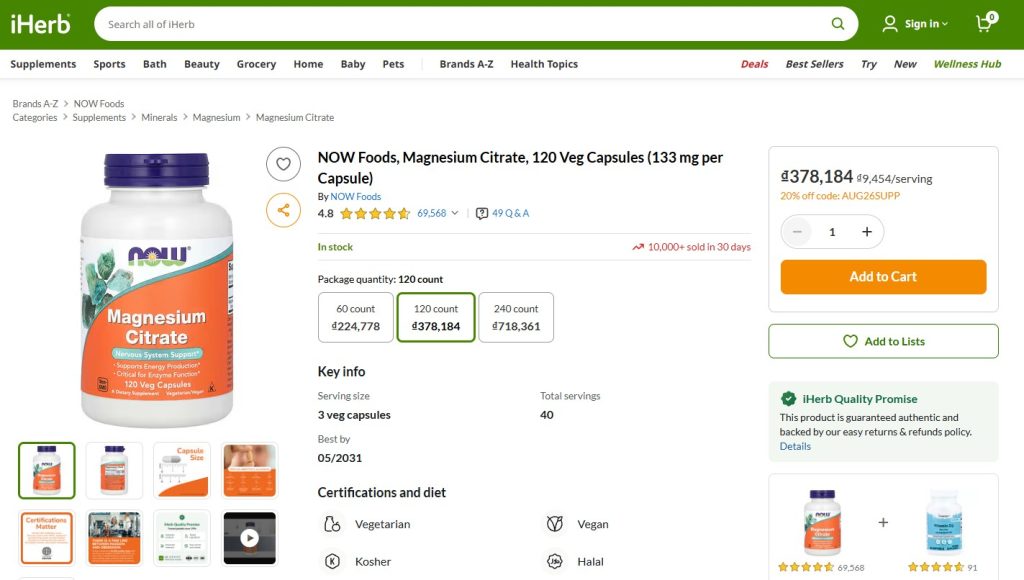Open the Supplements menu
This screenshot has width=1024, height=580.
[x=43, y=64]
